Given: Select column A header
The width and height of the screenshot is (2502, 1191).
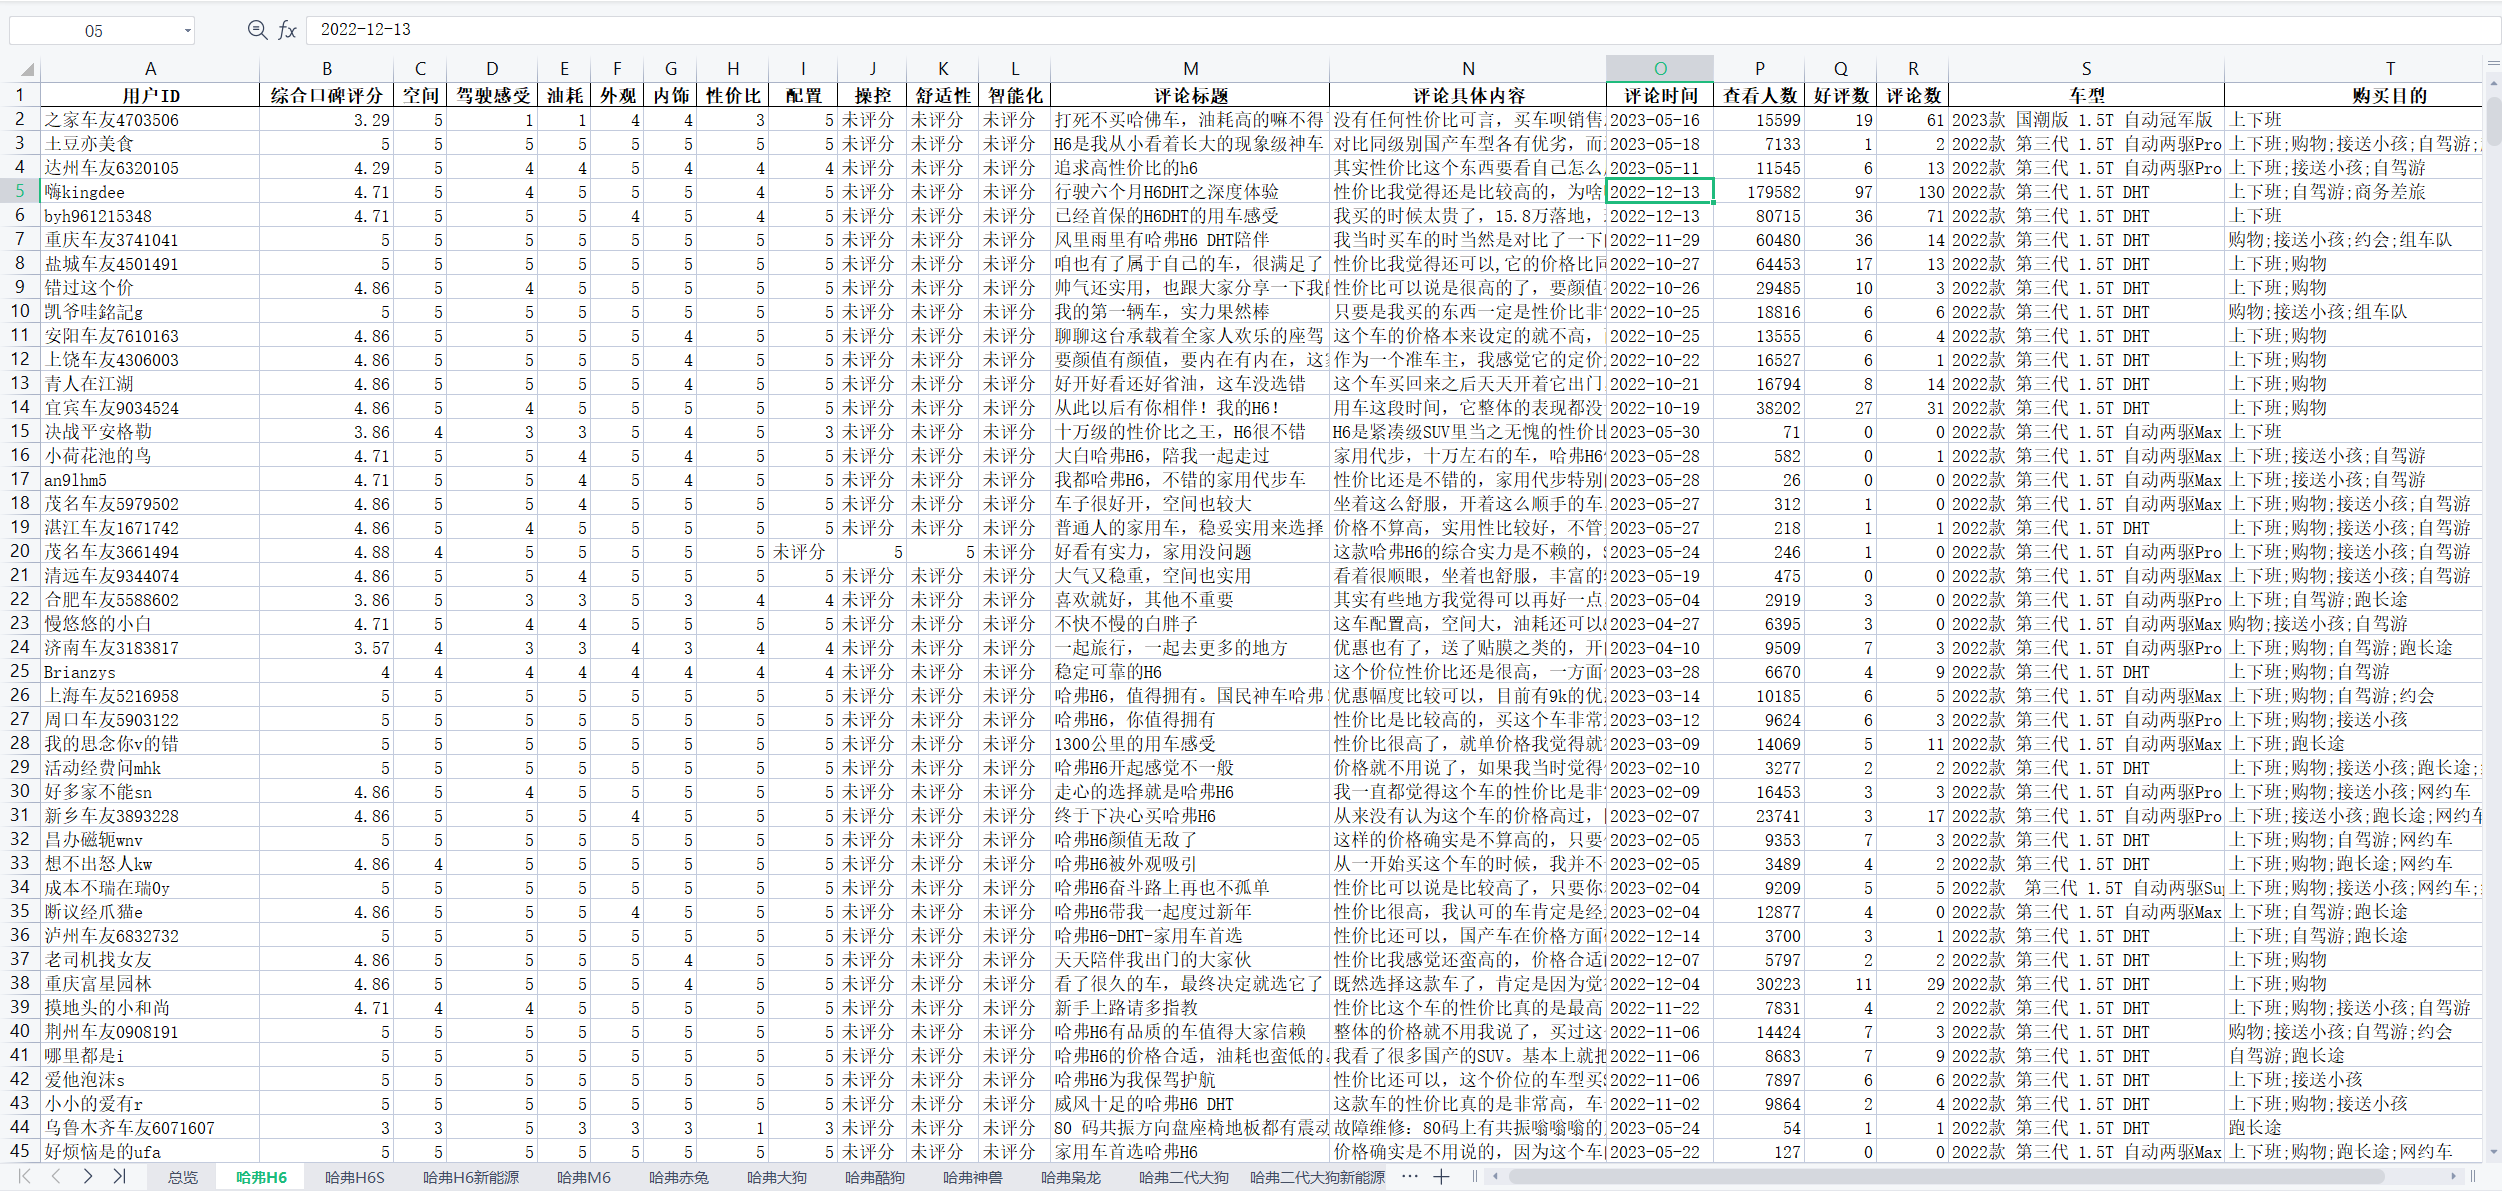Looking at the screenshot, I should click(150, 69).
